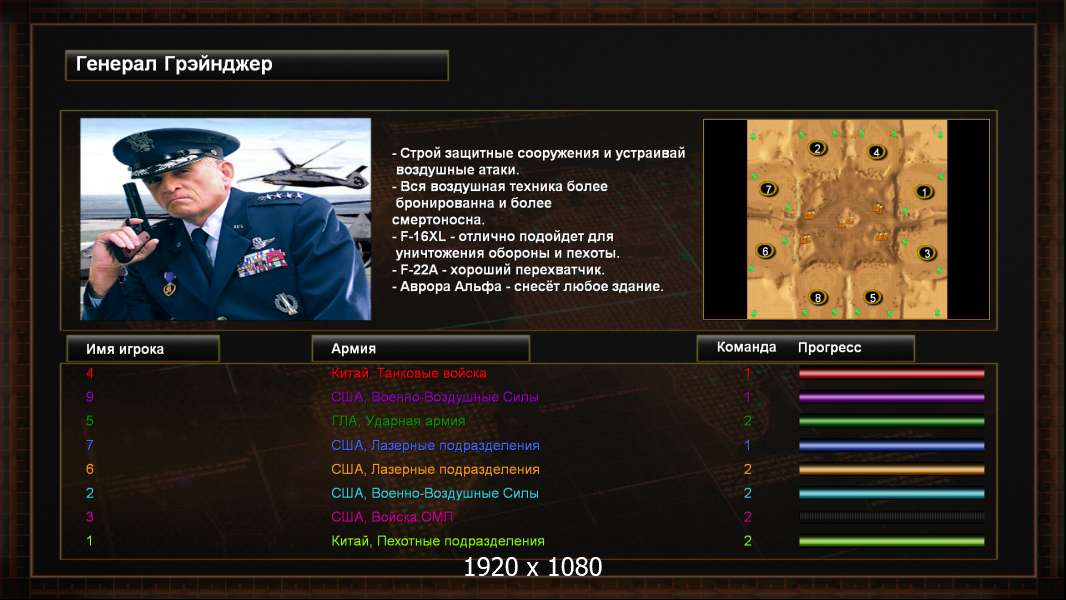The width and height of the screenshot is (1066, 600).
Task: Click army 'ГЛА, Ударная армия'
Action: point(398,421)
